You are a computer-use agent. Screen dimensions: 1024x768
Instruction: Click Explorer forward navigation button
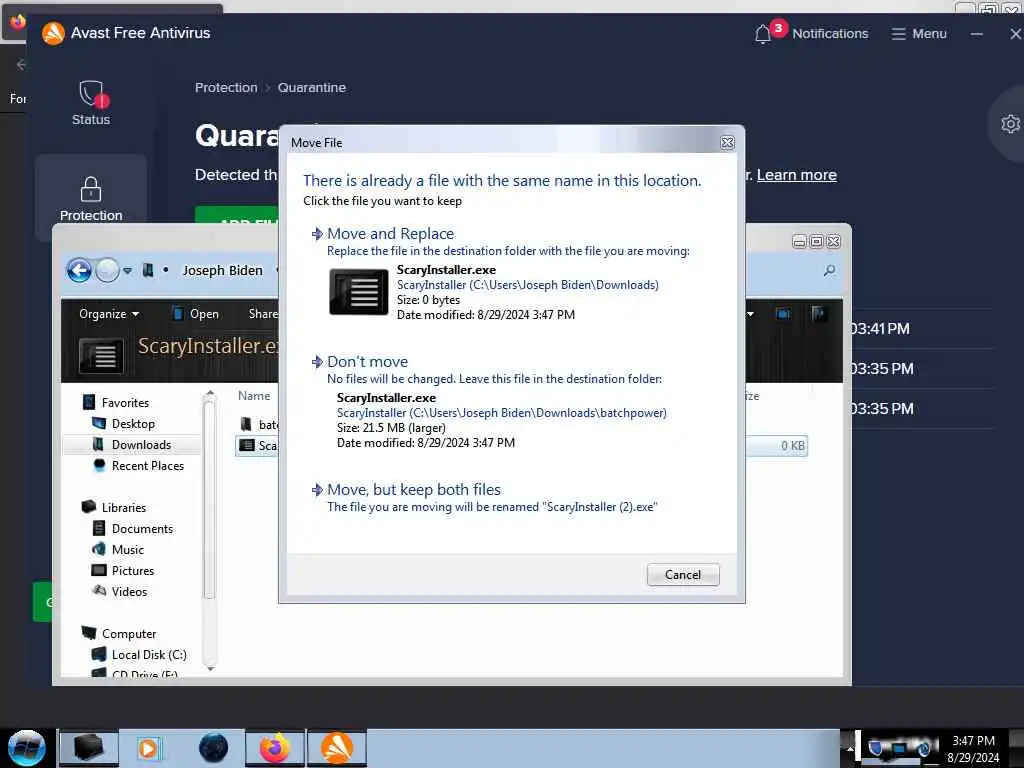pos(108,270)
